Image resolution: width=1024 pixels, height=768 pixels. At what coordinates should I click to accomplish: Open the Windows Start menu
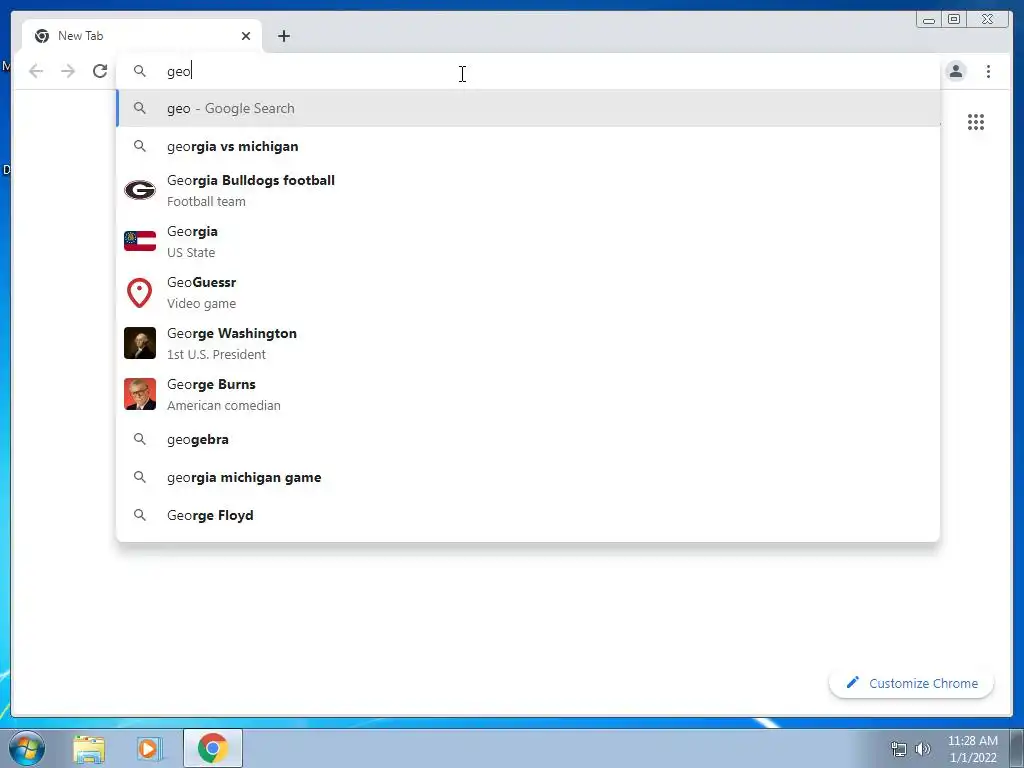pyautogui.click(x=27, y=748)
